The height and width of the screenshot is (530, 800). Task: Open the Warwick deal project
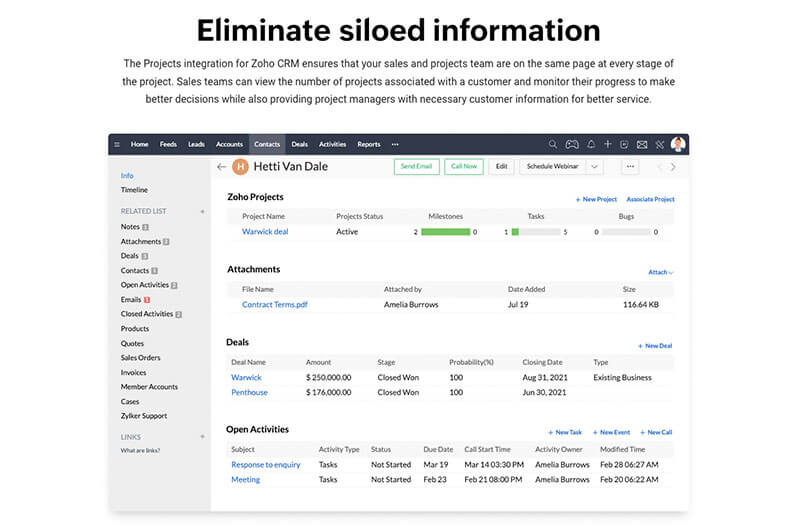pyautogui.click(x=265, y=232)
